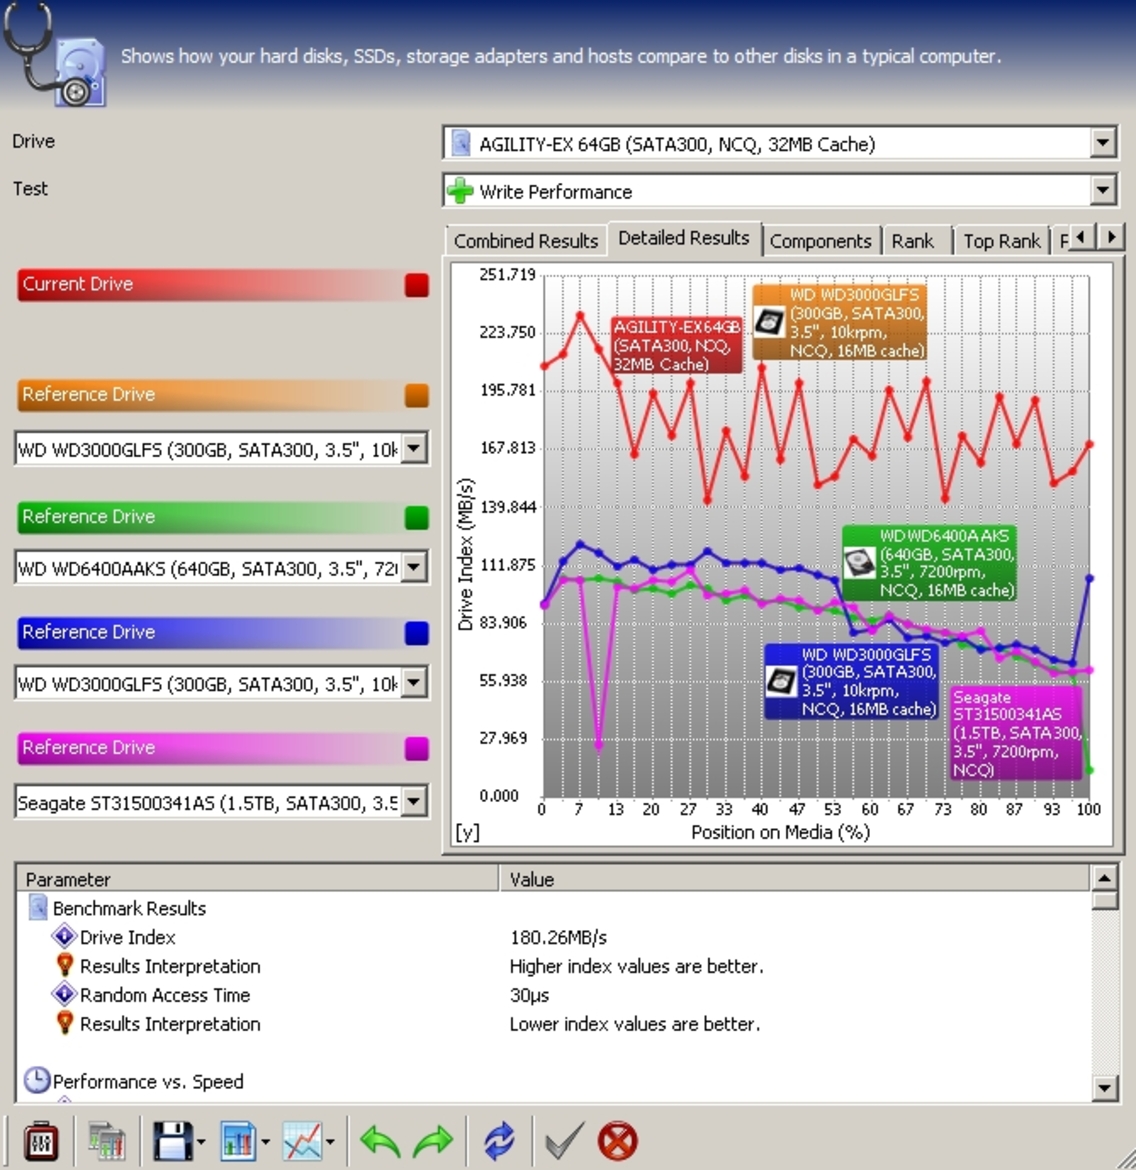The image size is (1136, 1170).
Task: Click the disk icon in orange WD3000GLFS chart label
Action: [770, 323]
